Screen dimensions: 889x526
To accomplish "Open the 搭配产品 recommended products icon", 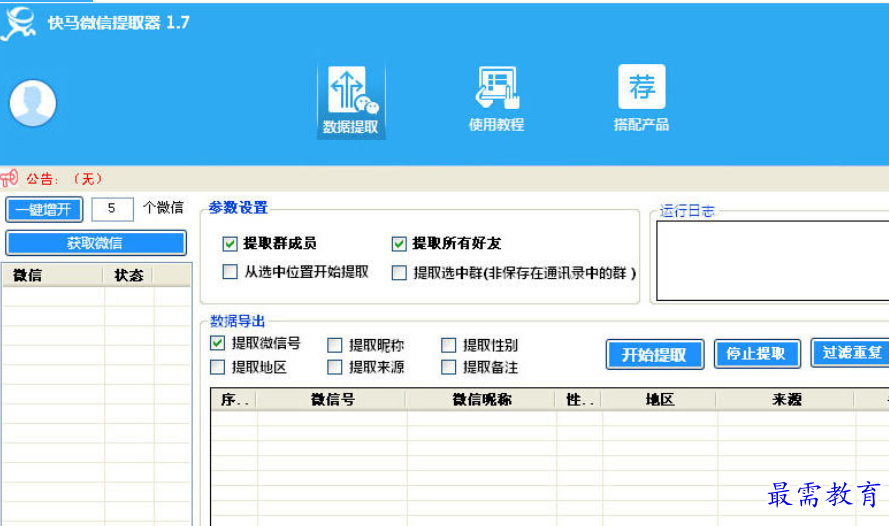I will pos(641,99).
